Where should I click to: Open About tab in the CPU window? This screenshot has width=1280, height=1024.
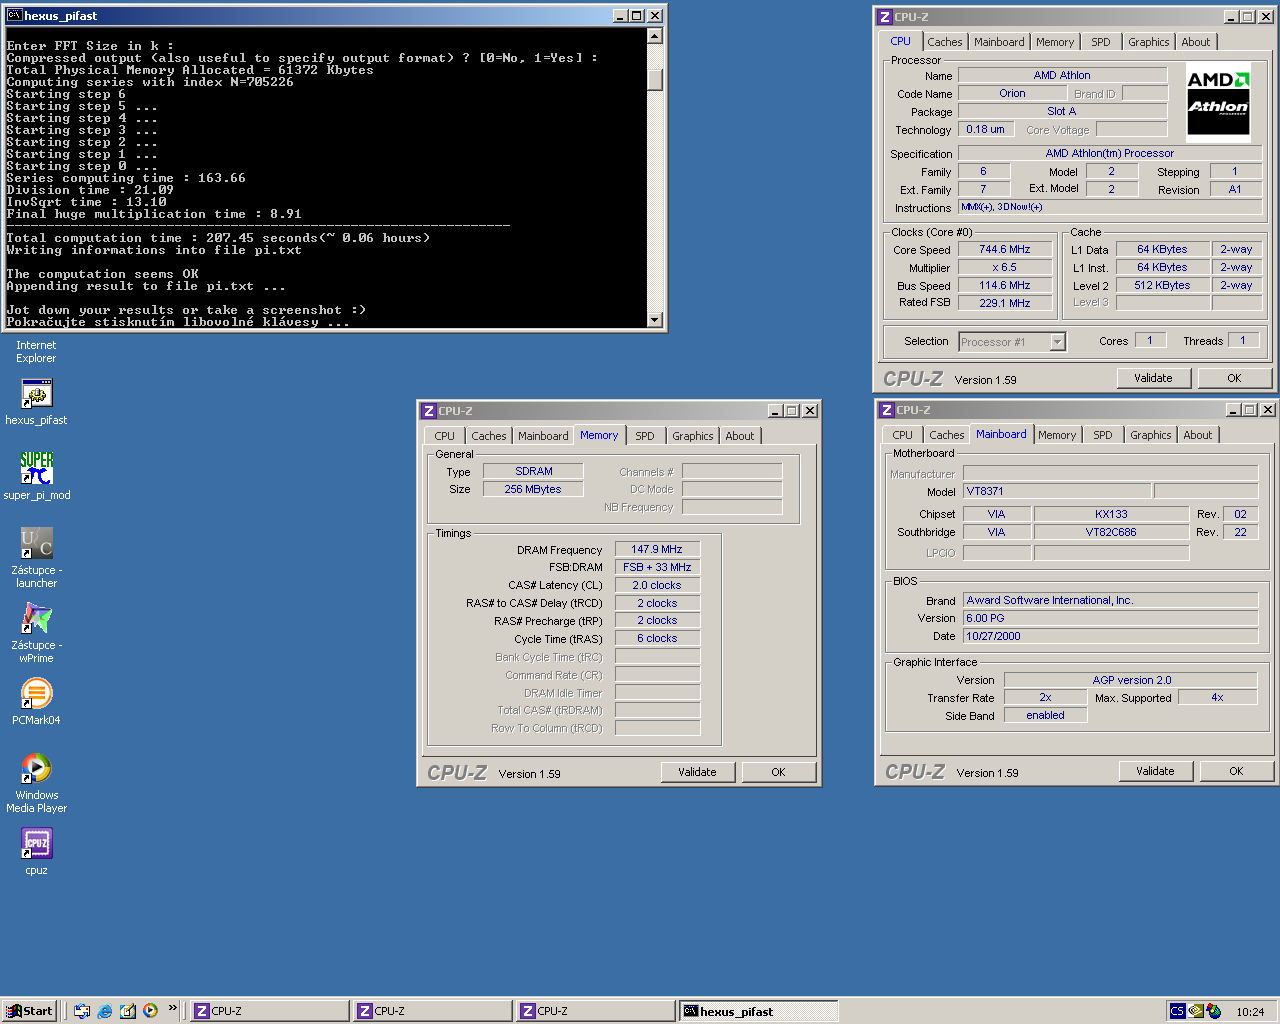1195,42
